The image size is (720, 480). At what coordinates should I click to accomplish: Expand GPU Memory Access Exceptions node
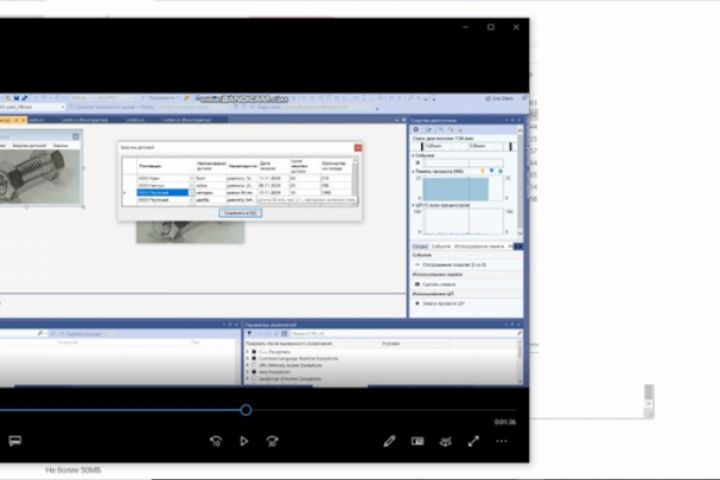pos(248,365)
